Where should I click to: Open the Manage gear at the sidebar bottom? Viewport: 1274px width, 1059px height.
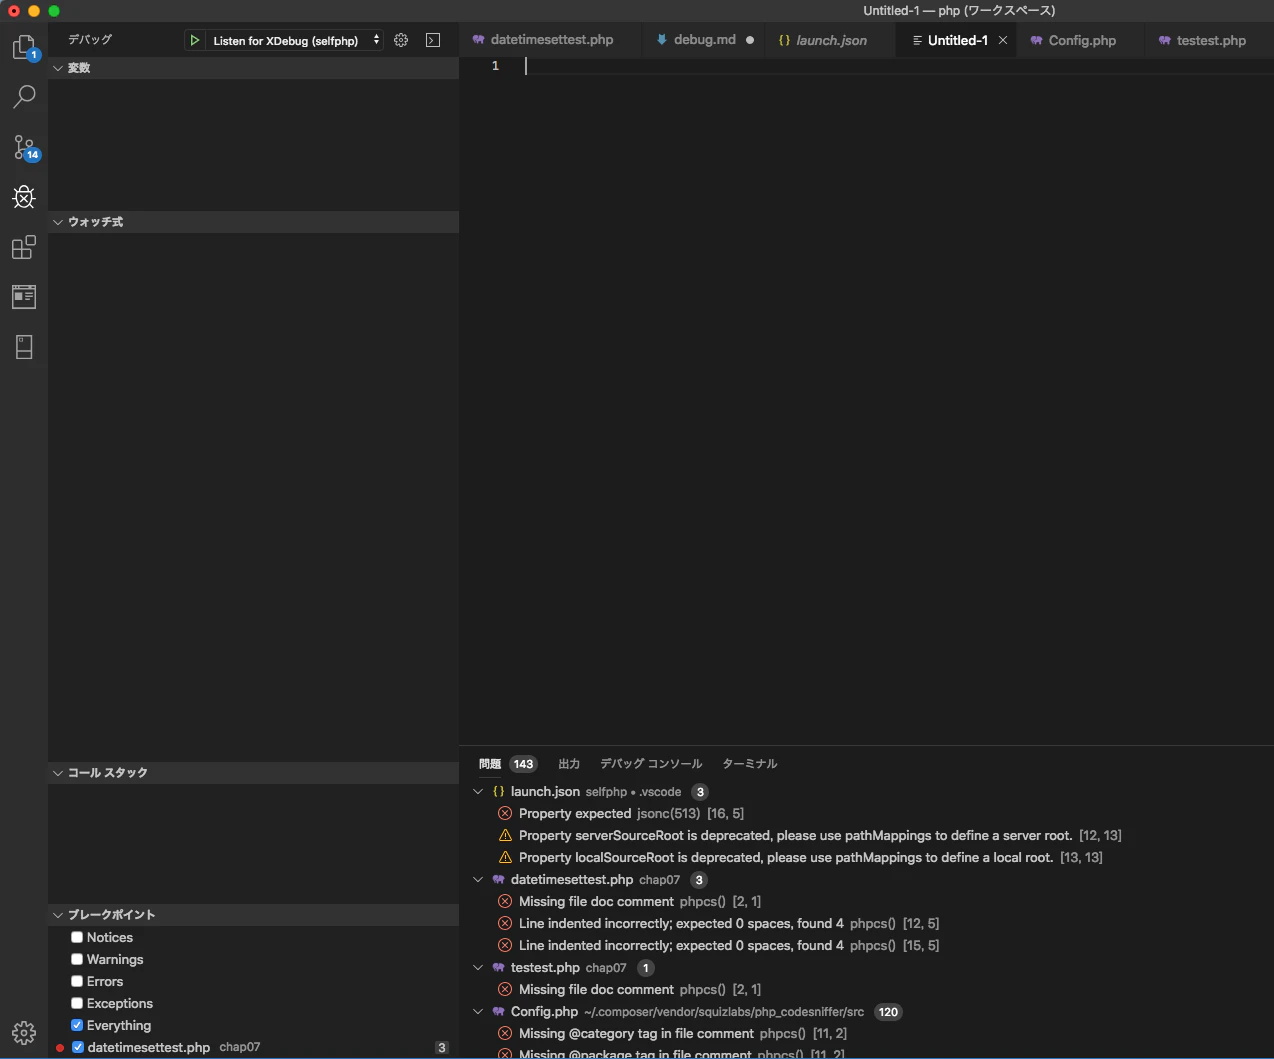(x=24, y=1032)
